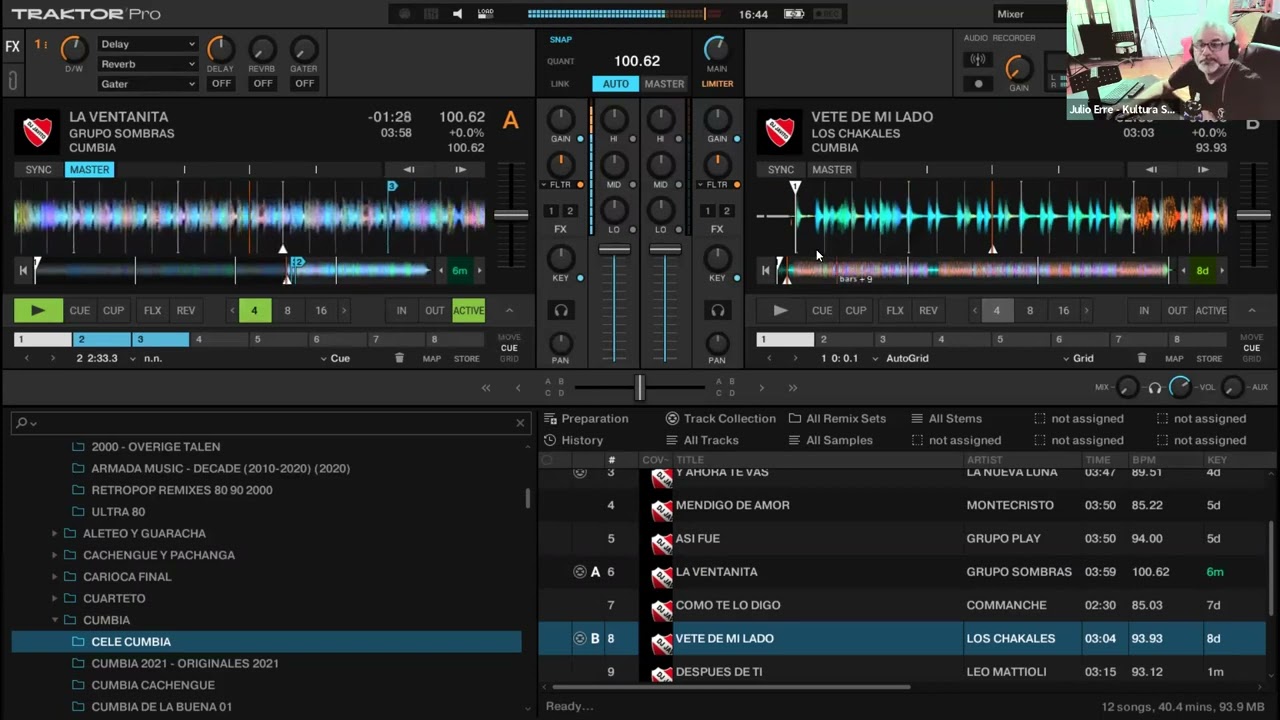Toggle MASTER on deck A
Viewport: 1280px width, 720px height.
coord(89,170)
